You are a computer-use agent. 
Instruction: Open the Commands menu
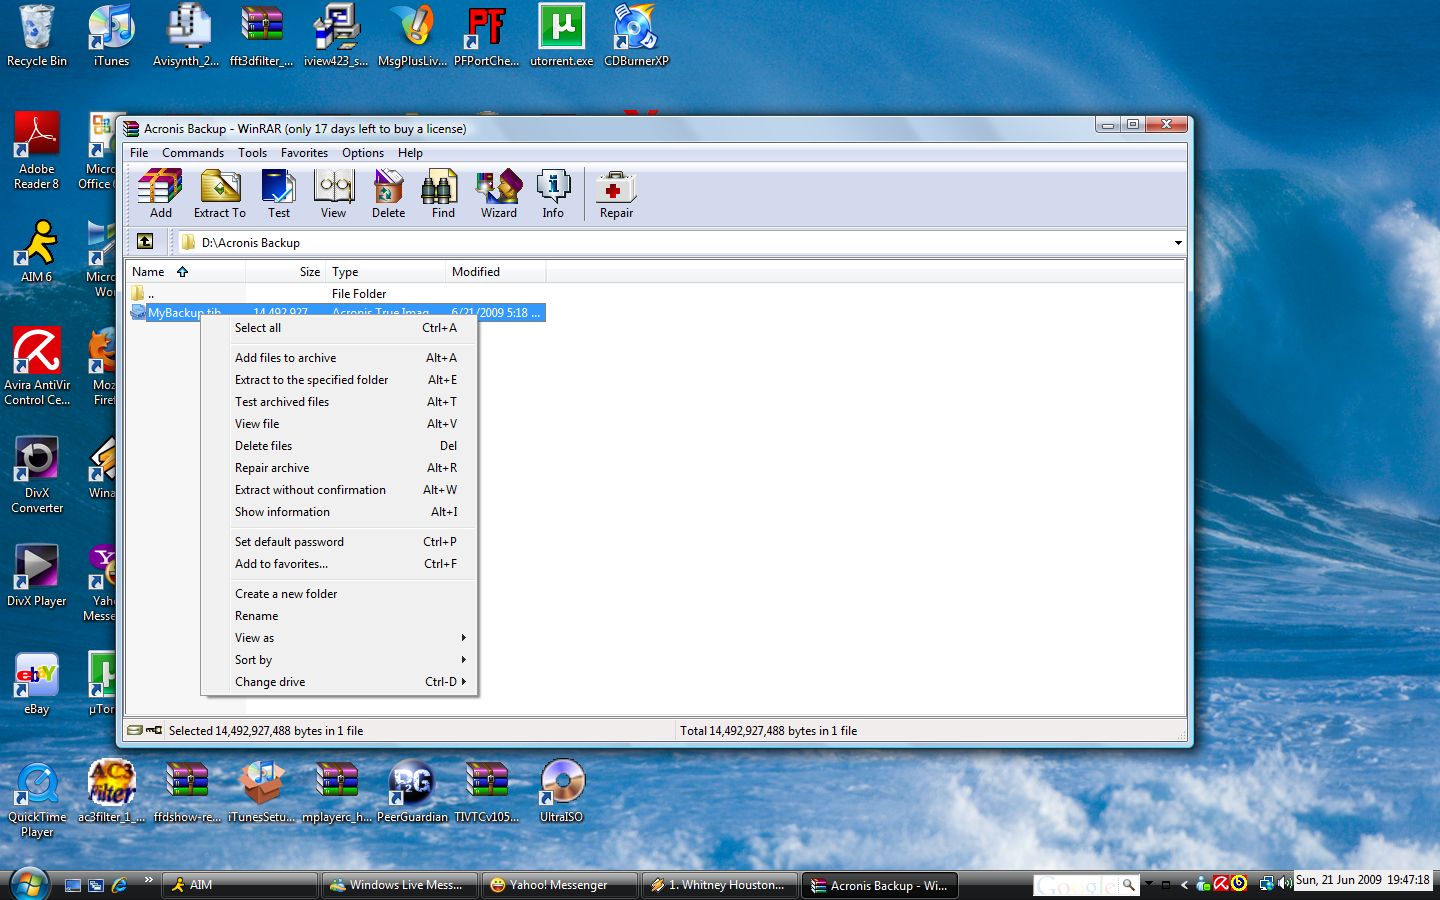click(x=193, y=153)
